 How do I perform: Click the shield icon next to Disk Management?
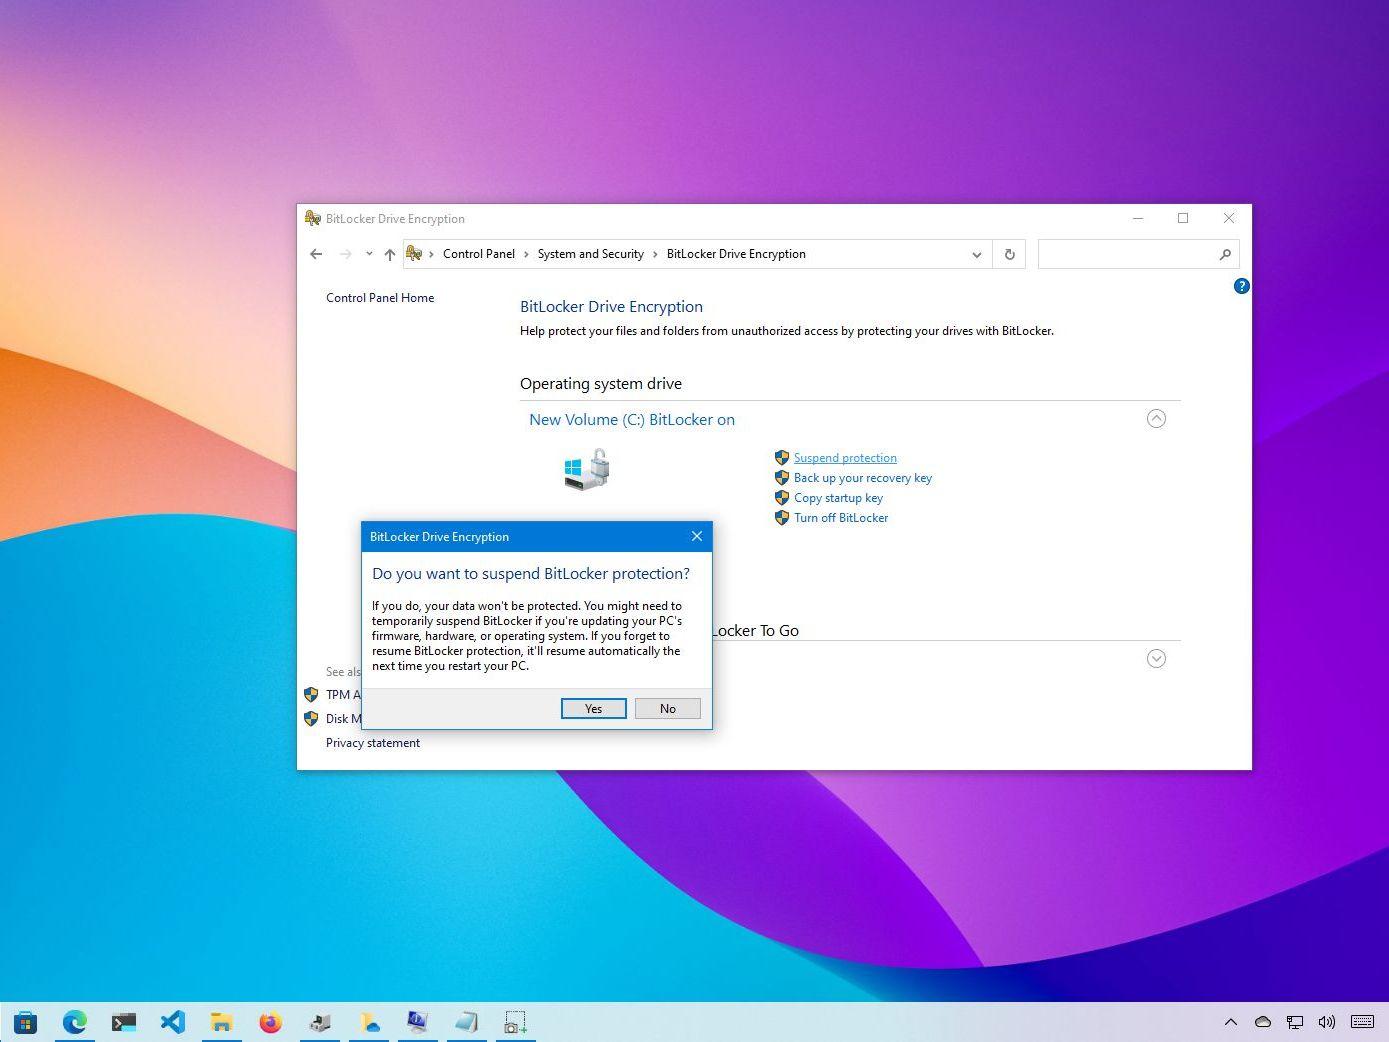click(311, 718)
